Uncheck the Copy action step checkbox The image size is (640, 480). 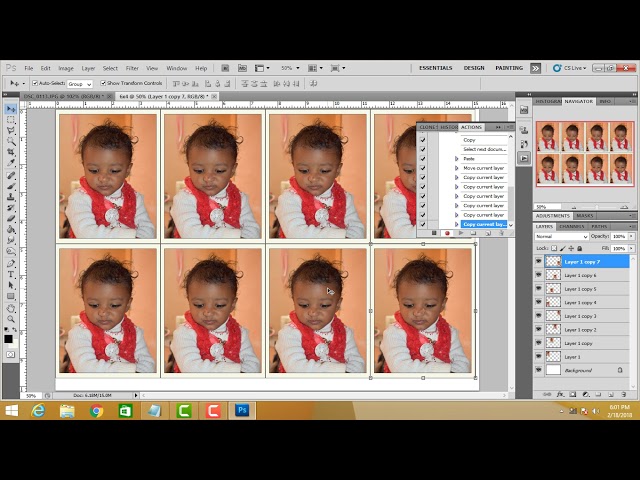[x=423, y=140]
